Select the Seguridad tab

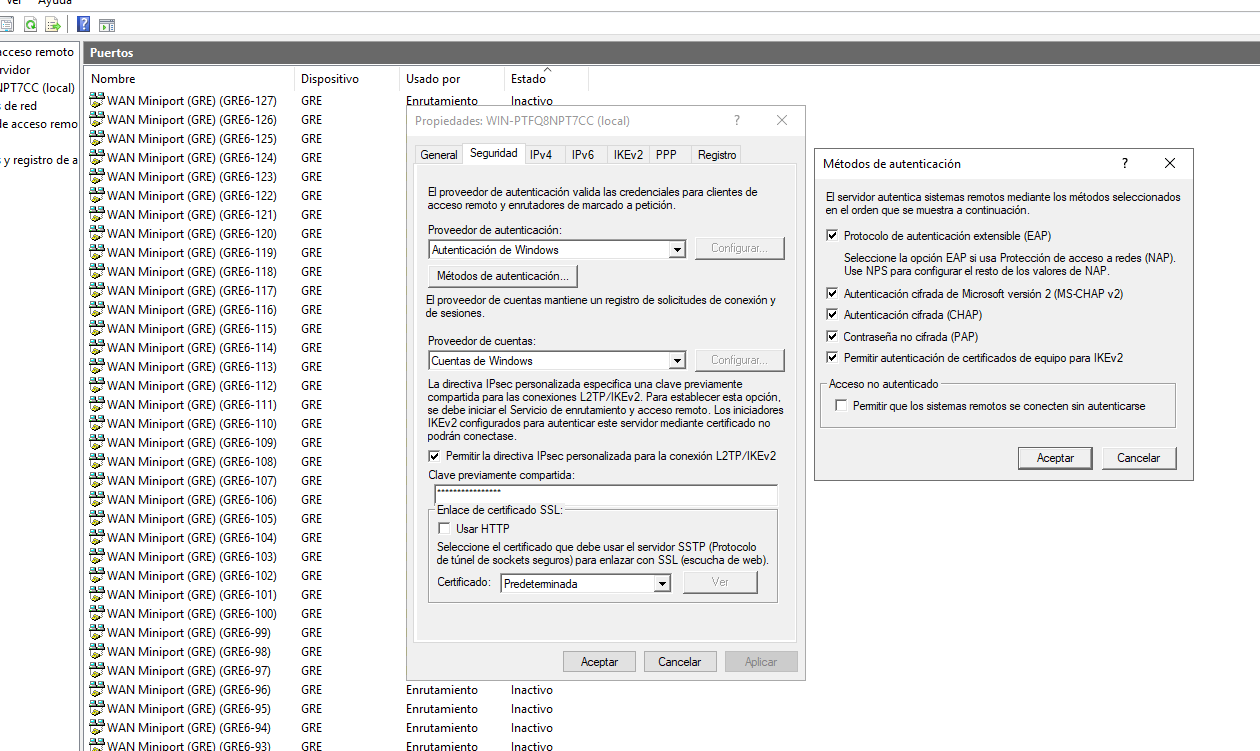494,154
